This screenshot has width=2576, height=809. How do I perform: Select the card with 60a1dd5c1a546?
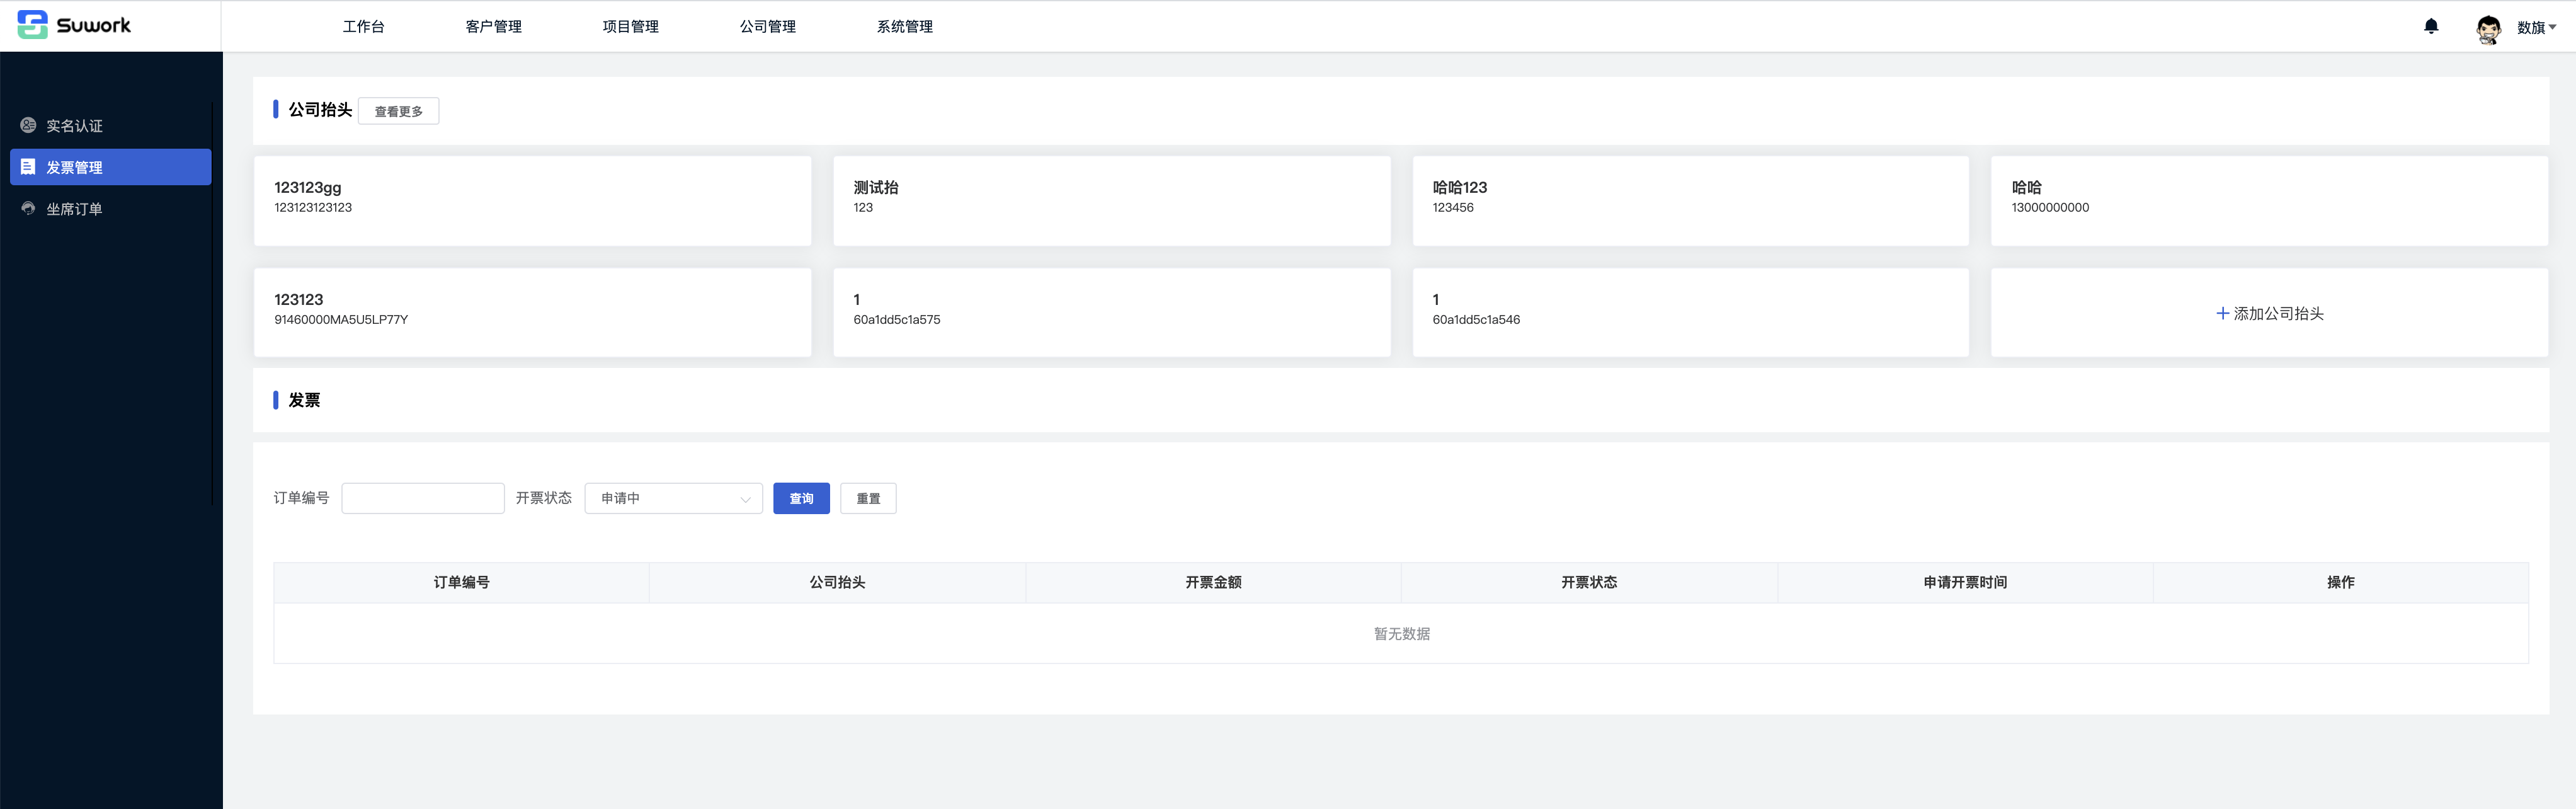1690,312
